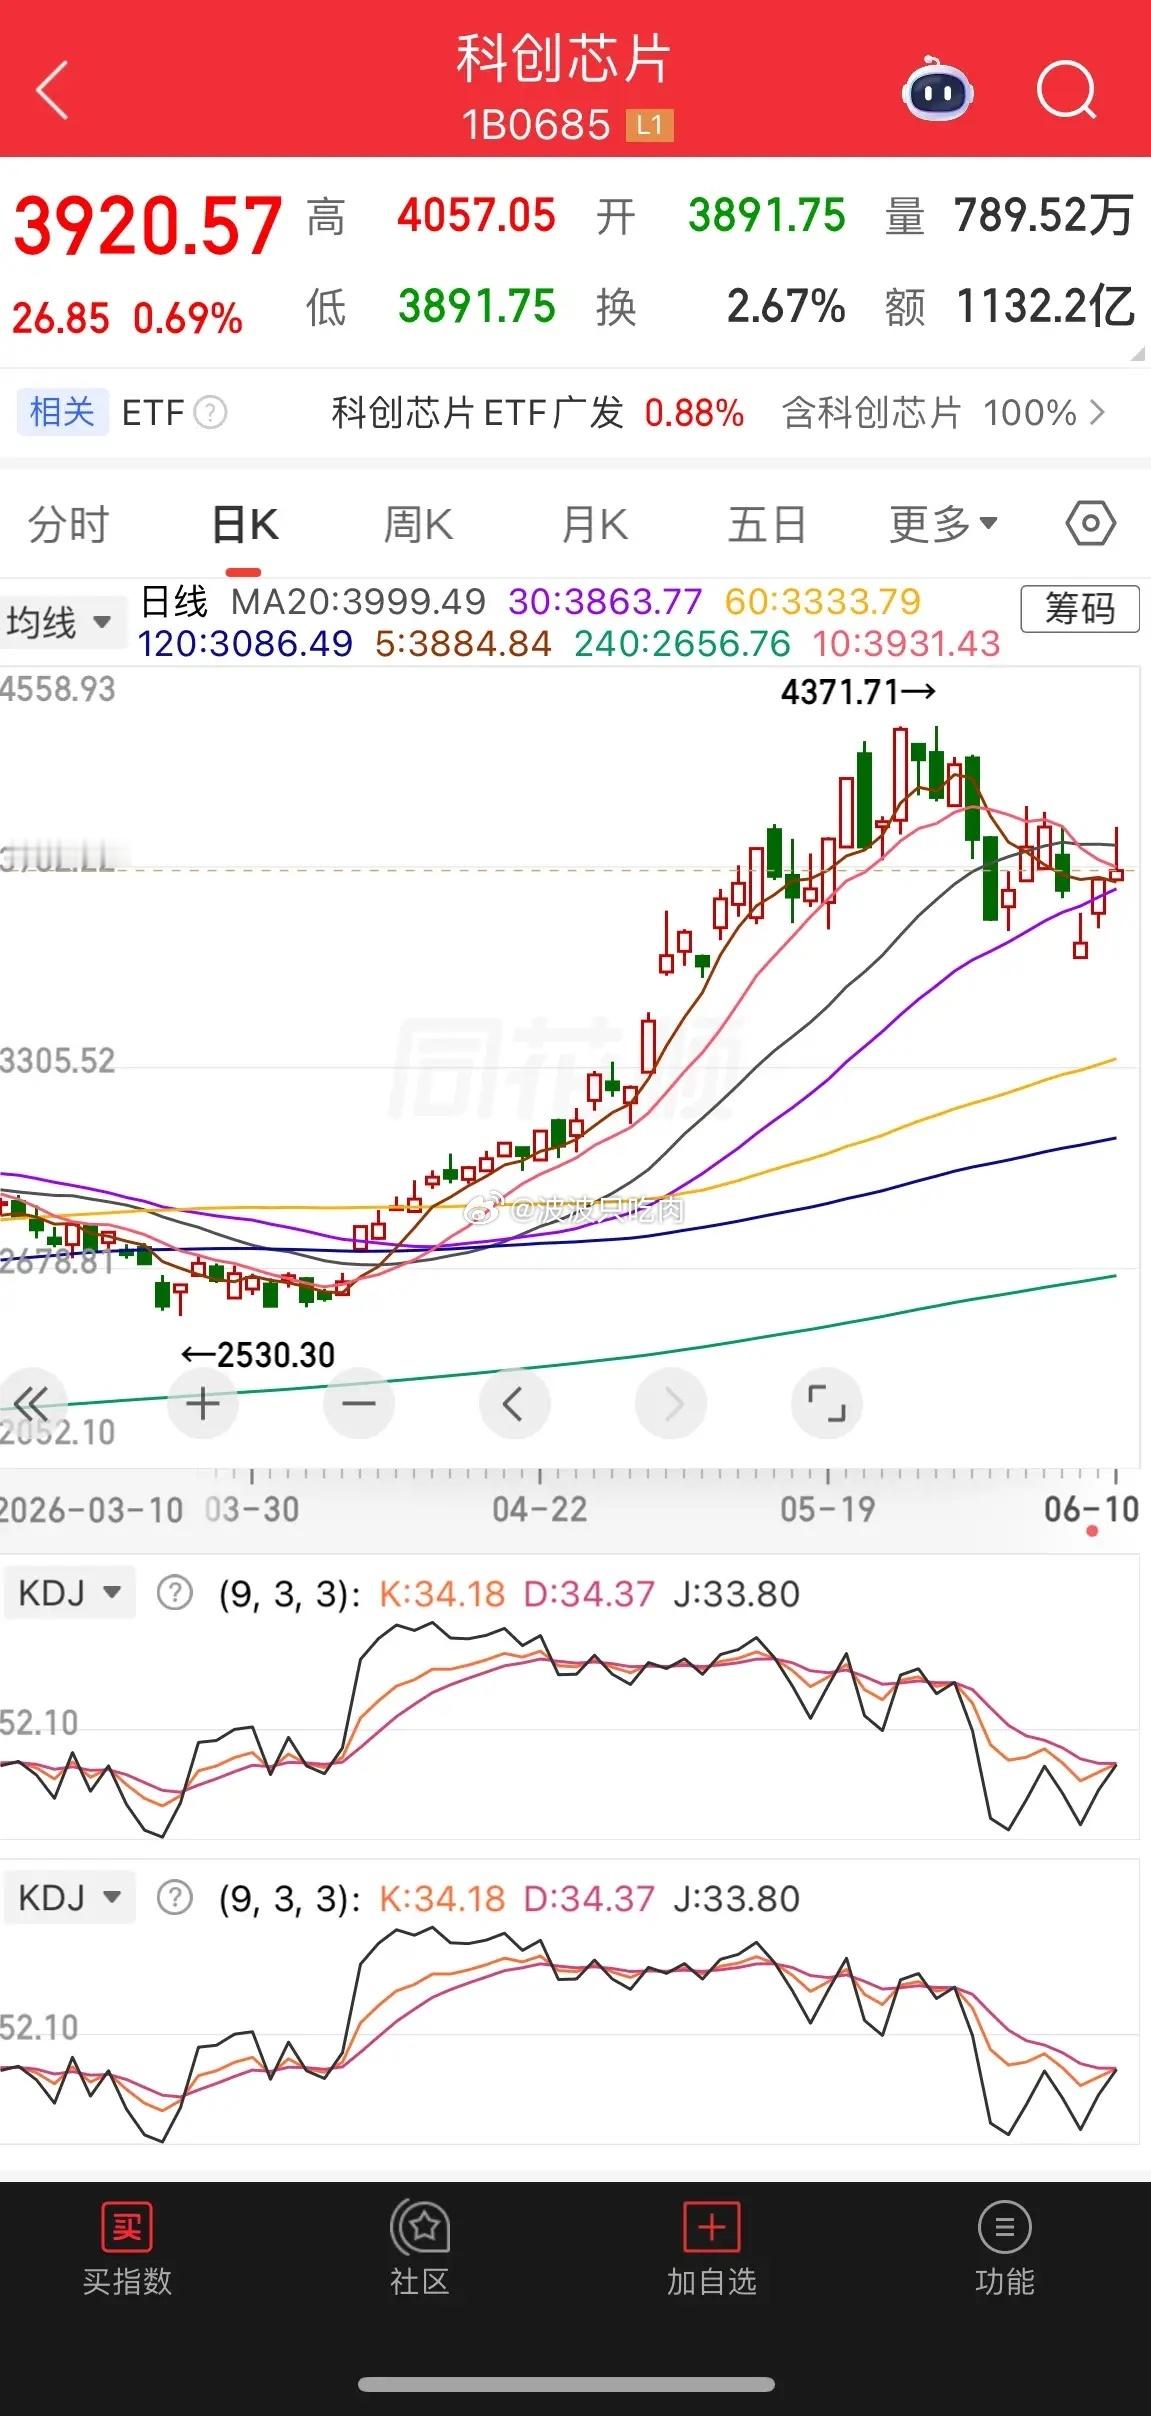Screen dimensions: 1151x2416
Task: Tap the first KDJ K:34.18 value
Action: pos(442,1593)
